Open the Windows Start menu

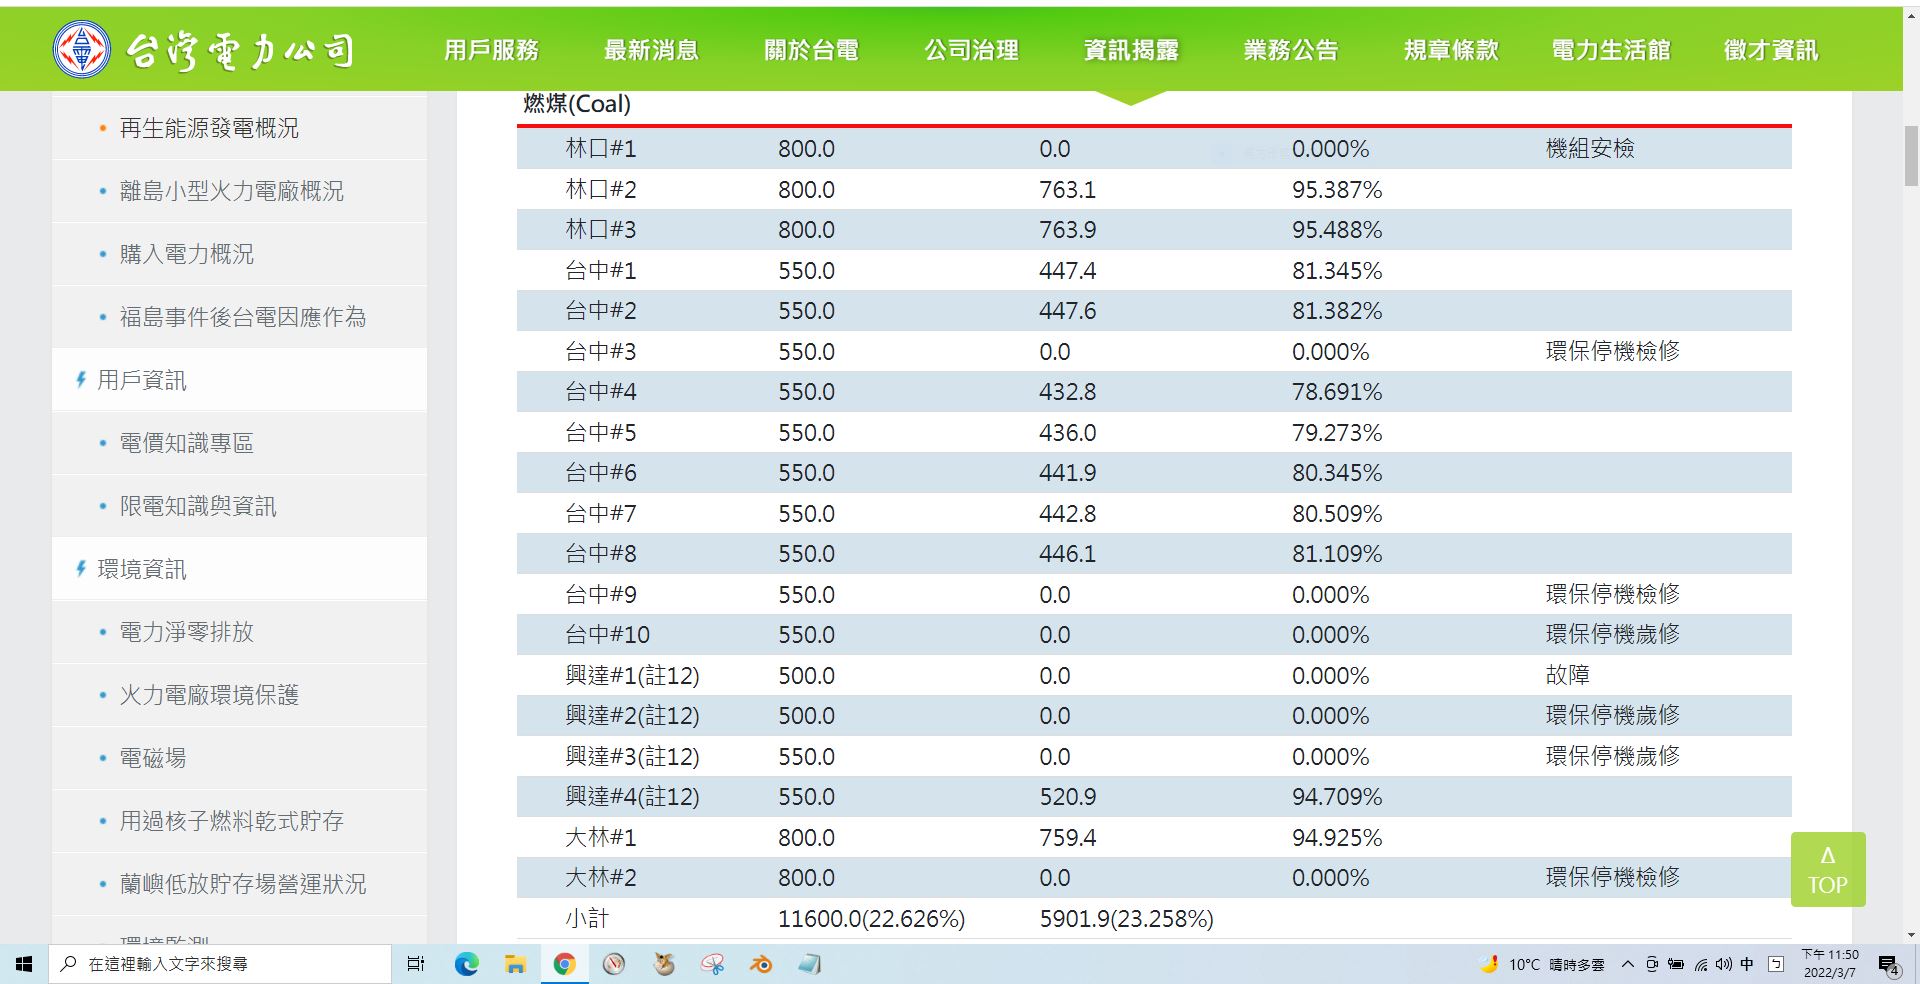point(24,964)
